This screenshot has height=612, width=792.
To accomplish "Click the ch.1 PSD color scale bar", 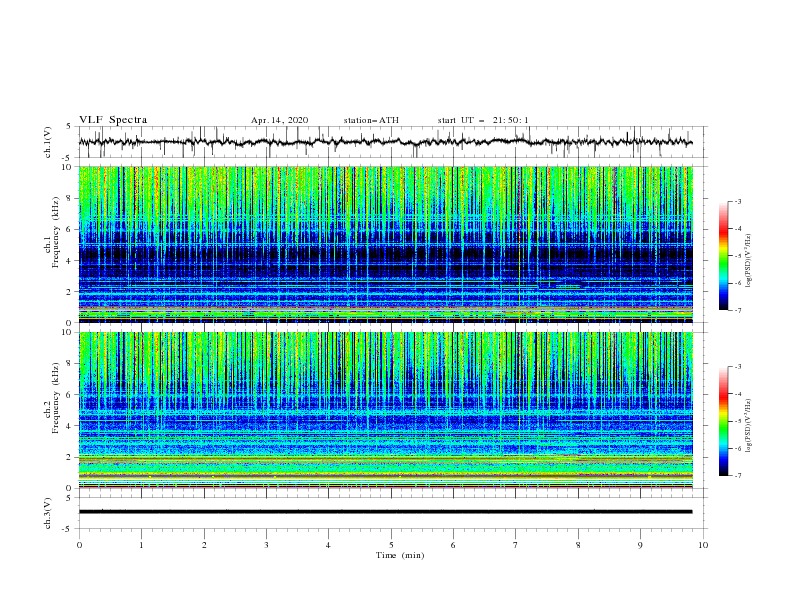I will [x=724, y=256].
